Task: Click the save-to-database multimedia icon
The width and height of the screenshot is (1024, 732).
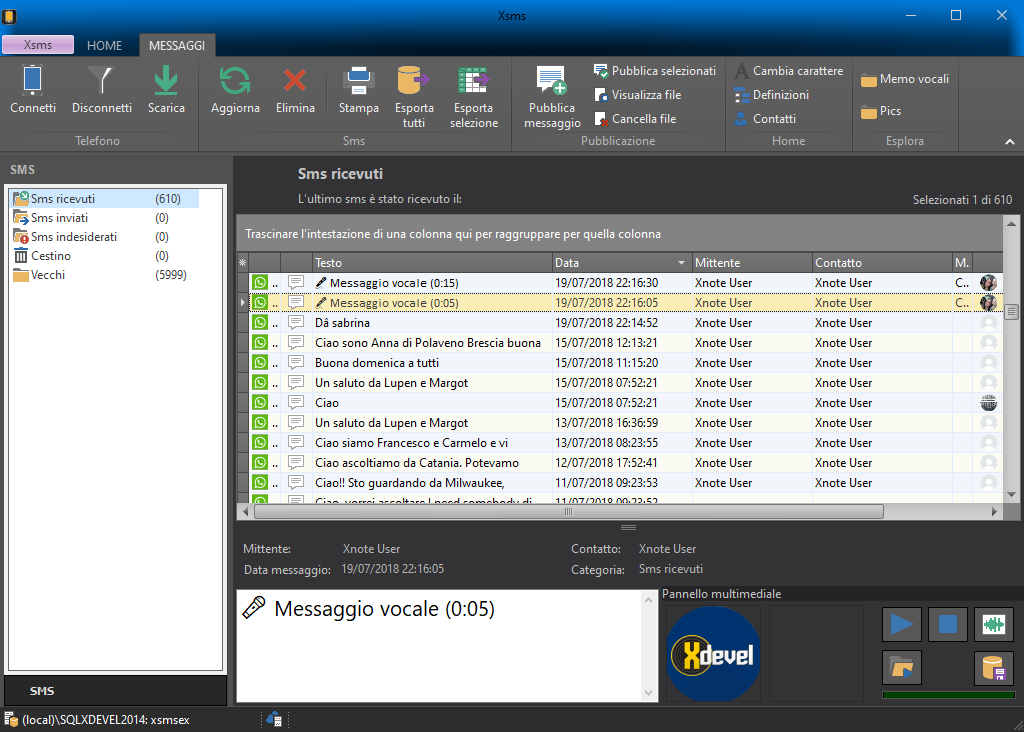Action: [x=993, y=667]
